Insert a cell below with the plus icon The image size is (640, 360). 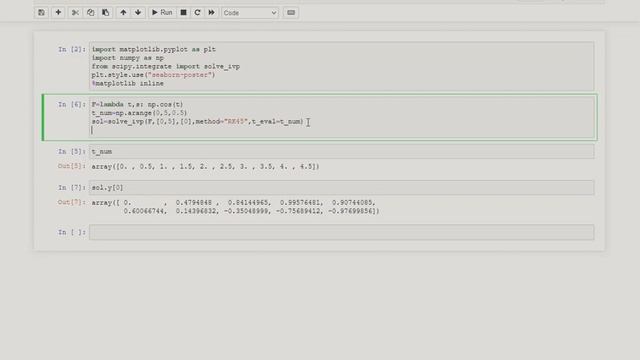[x=58, y=13]
